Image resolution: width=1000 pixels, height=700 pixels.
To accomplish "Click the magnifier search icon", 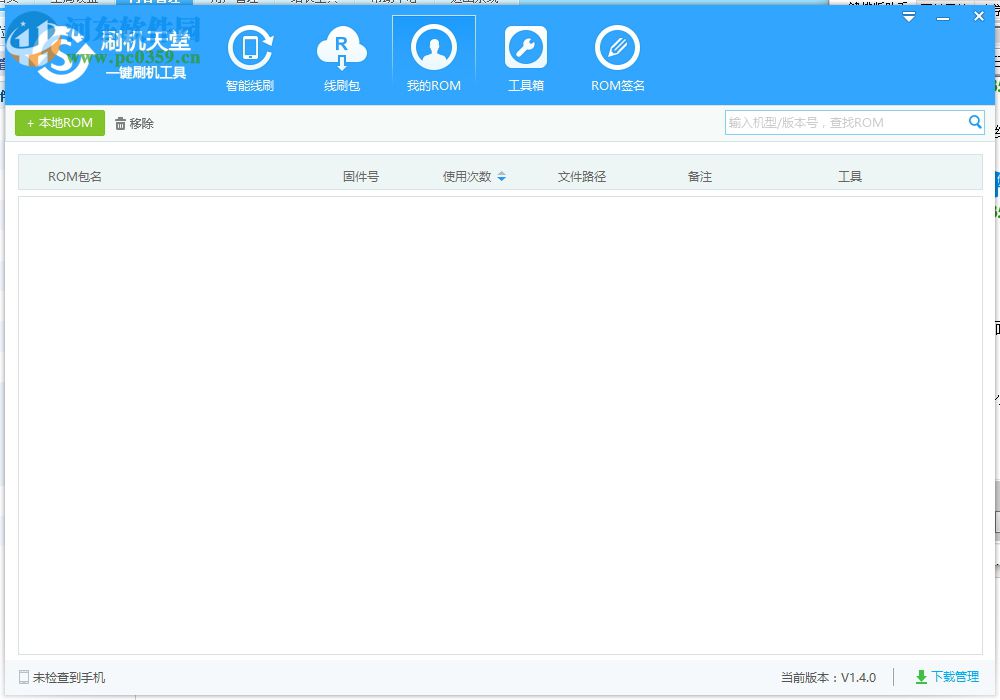I will (x=975, y=122).
